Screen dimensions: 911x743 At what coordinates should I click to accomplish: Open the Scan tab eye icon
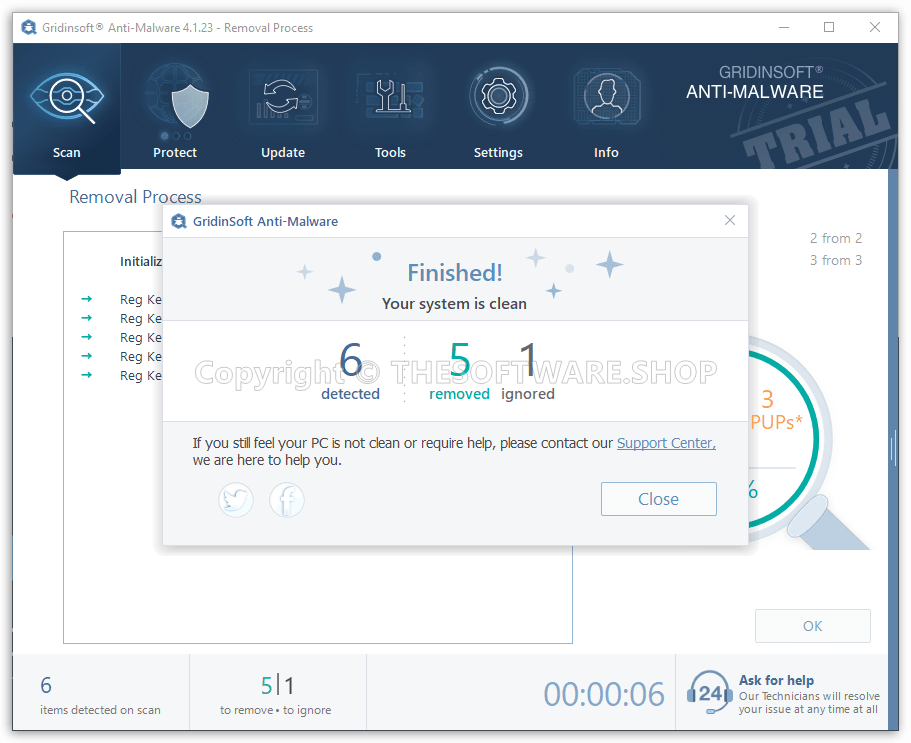coord(66,98)
